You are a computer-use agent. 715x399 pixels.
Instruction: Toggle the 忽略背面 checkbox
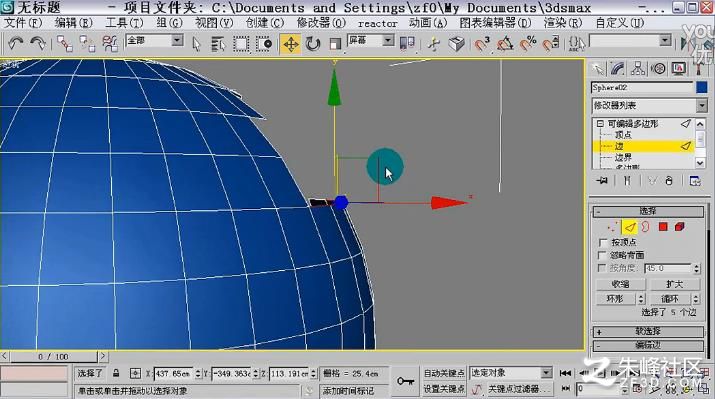tap(603, 255)
